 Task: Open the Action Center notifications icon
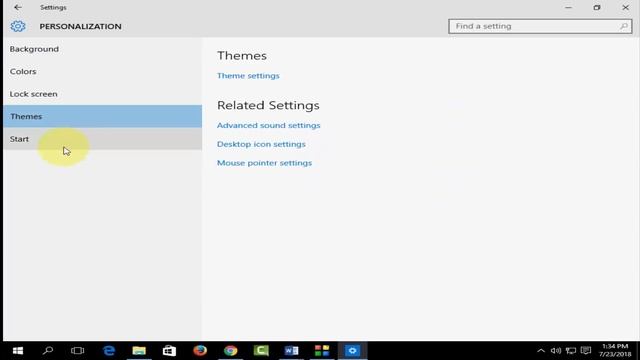(586, 351)
